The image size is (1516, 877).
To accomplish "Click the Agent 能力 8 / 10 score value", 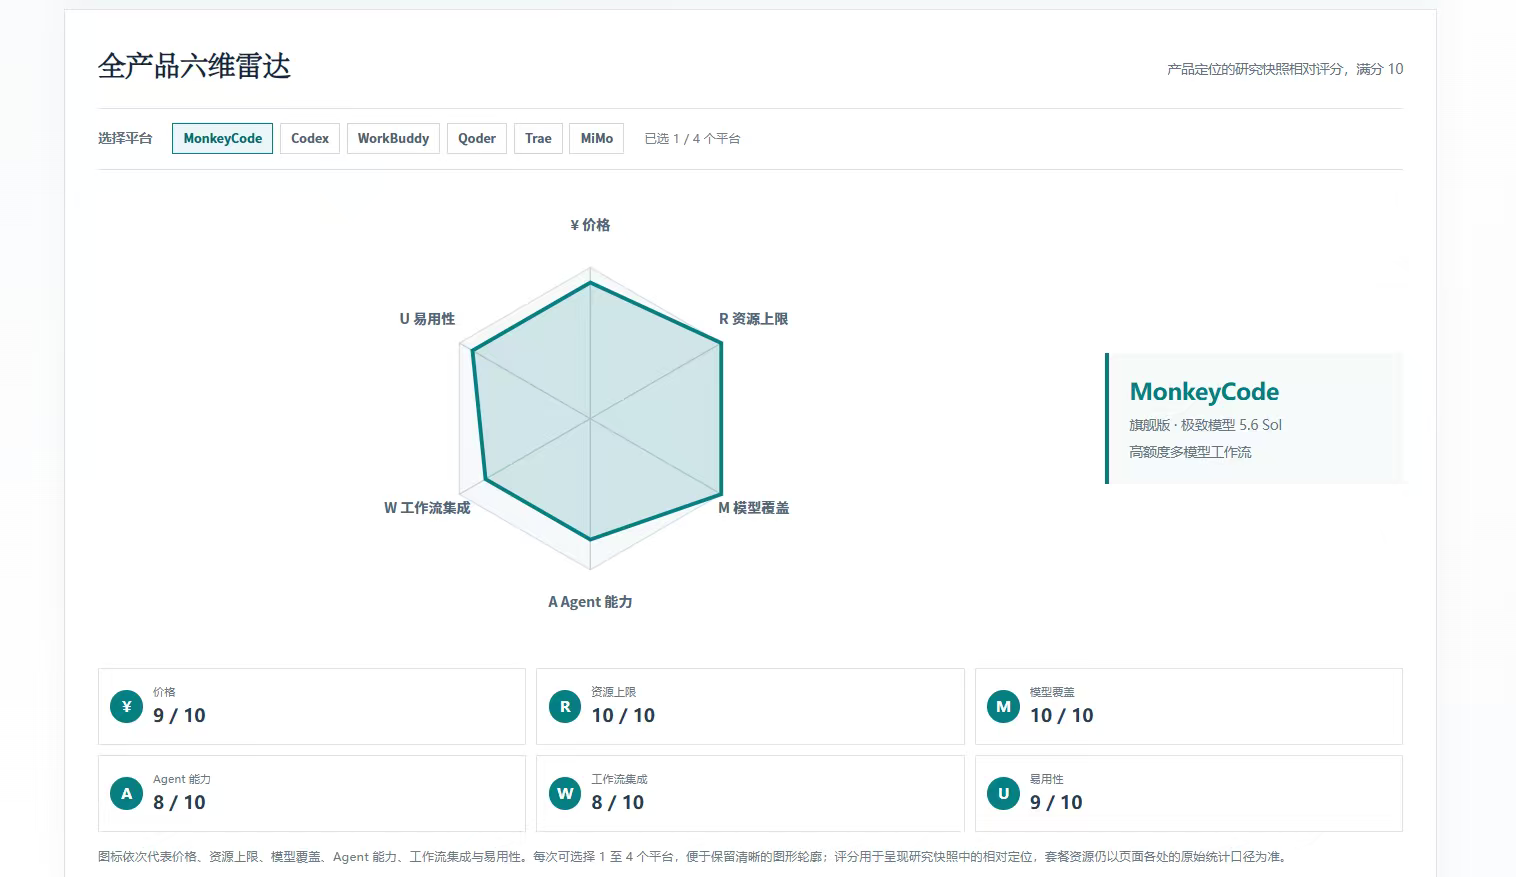I will (x=179, y=803).
